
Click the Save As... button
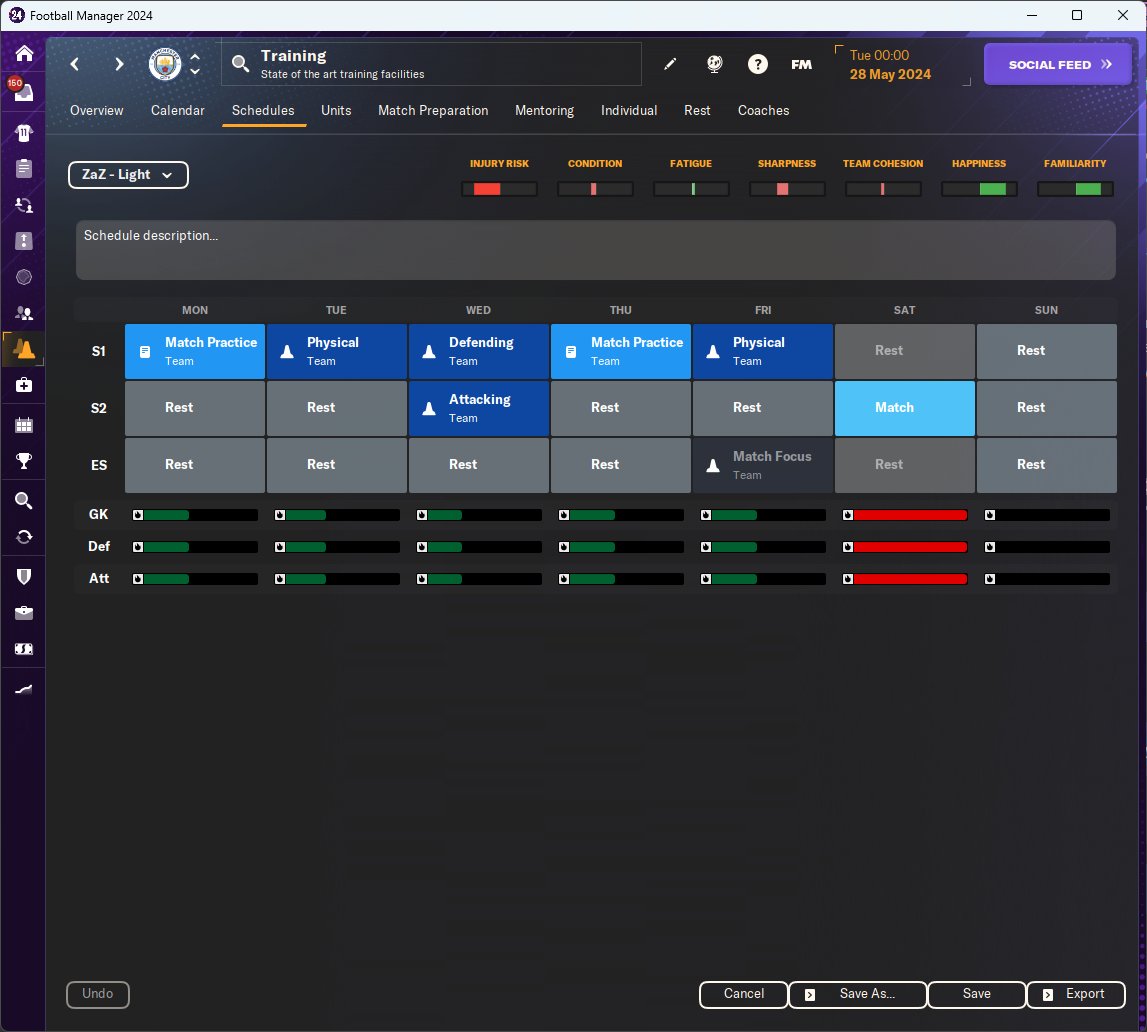pos(857,994)
